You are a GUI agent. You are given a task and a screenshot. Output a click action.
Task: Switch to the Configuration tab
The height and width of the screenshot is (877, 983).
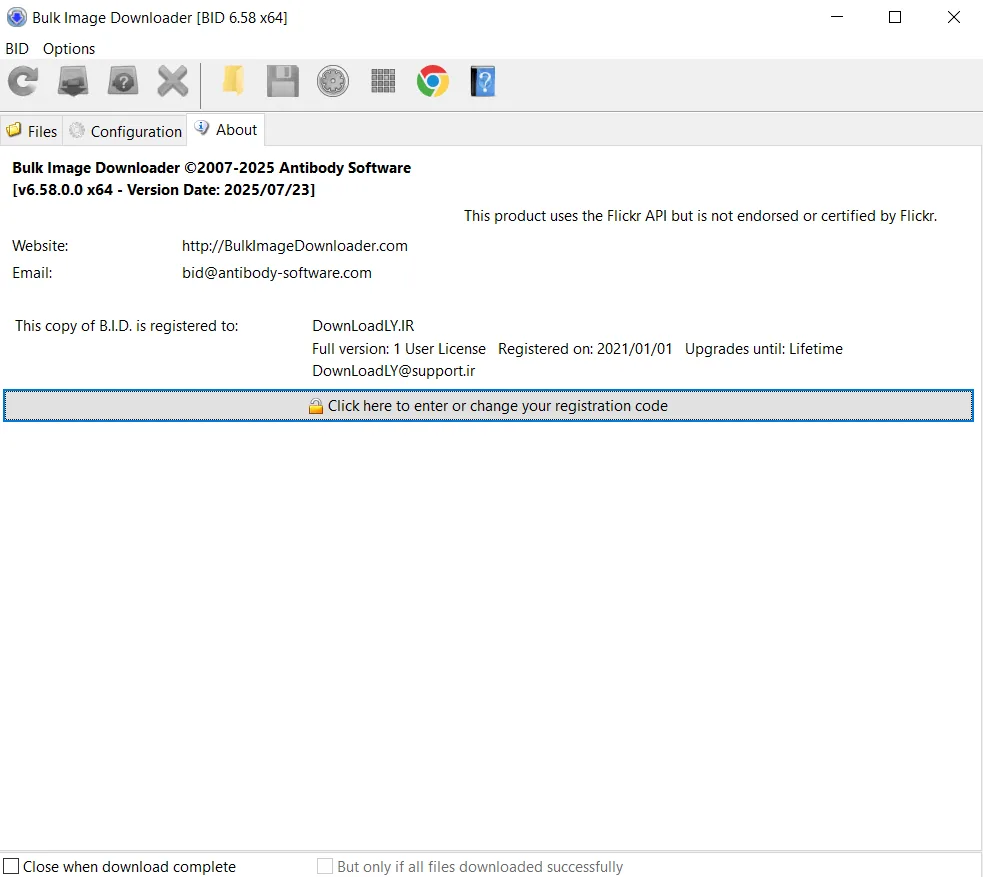coord(125,131)
